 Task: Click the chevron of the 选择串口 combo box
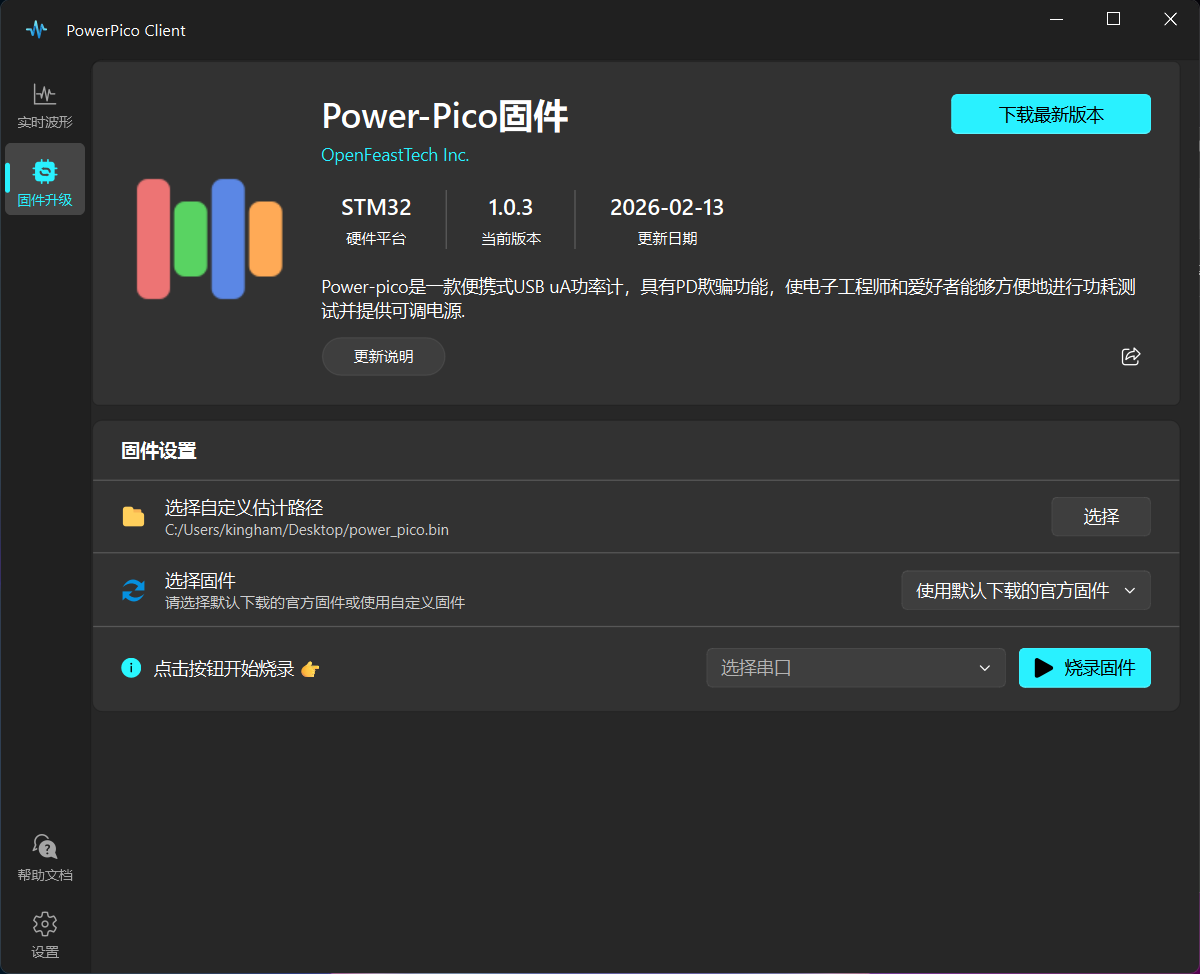985,668
